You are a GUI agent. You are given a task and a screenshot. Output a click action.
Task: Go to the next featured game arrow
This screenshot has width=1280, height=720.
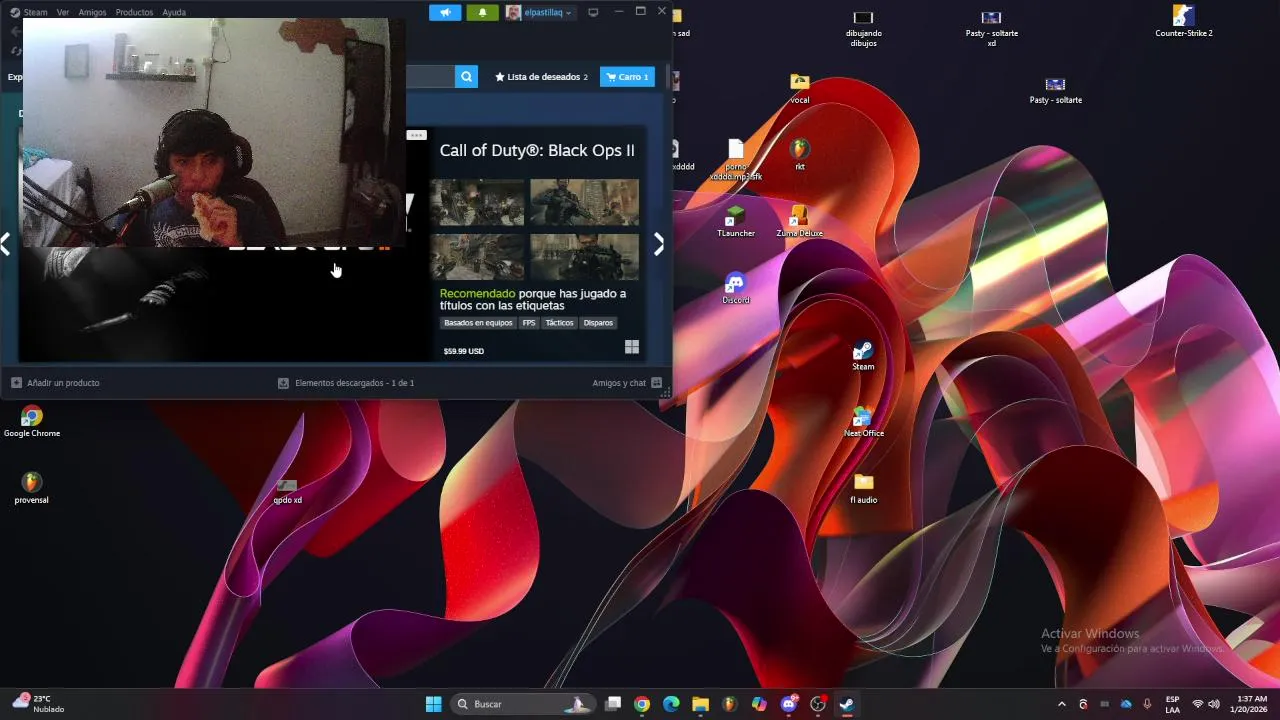pyautogui.click(x=658, y=244)
